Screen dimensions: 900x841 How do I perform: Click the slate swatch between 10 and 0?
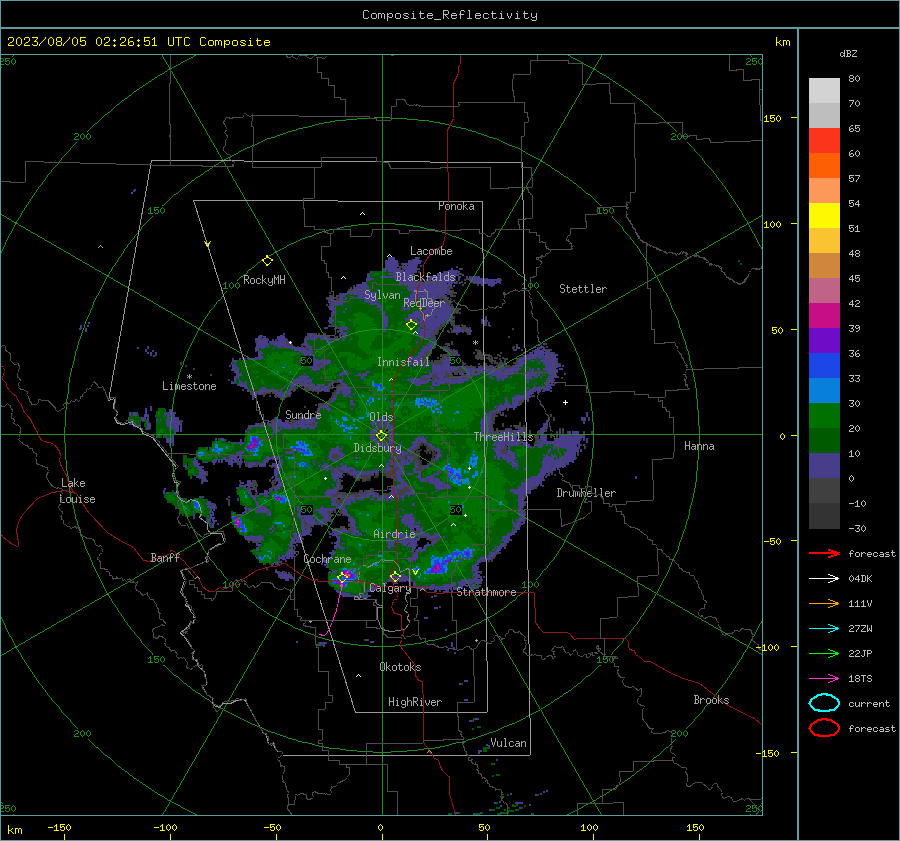(x=824, y=466)
